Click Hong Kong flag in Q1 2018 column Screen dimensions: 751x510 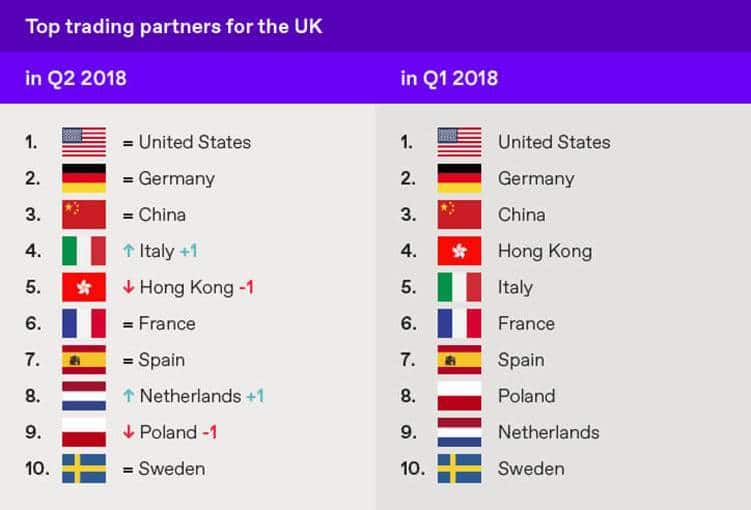459,251
